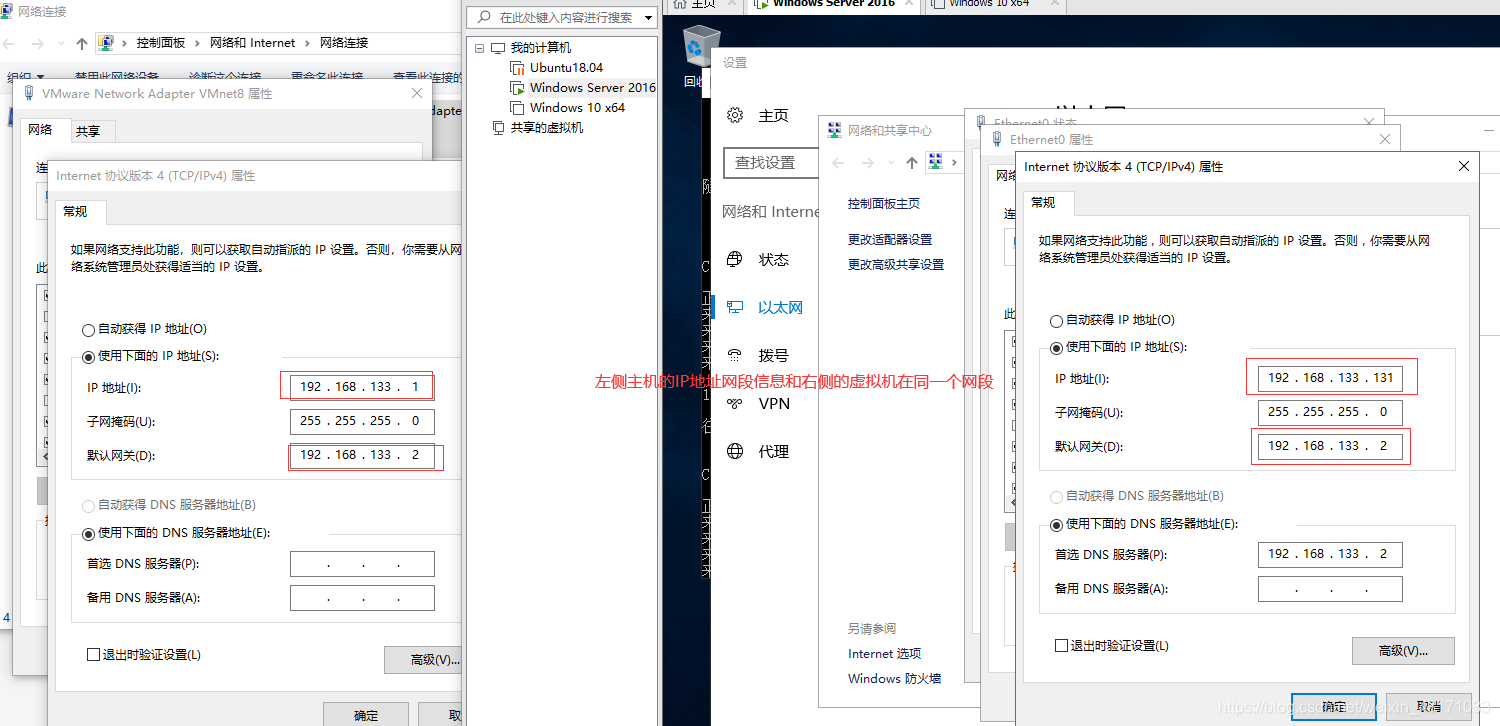
Task: Click the Windows Server 2016 VM icon in tree
Action: click(517, 87)
